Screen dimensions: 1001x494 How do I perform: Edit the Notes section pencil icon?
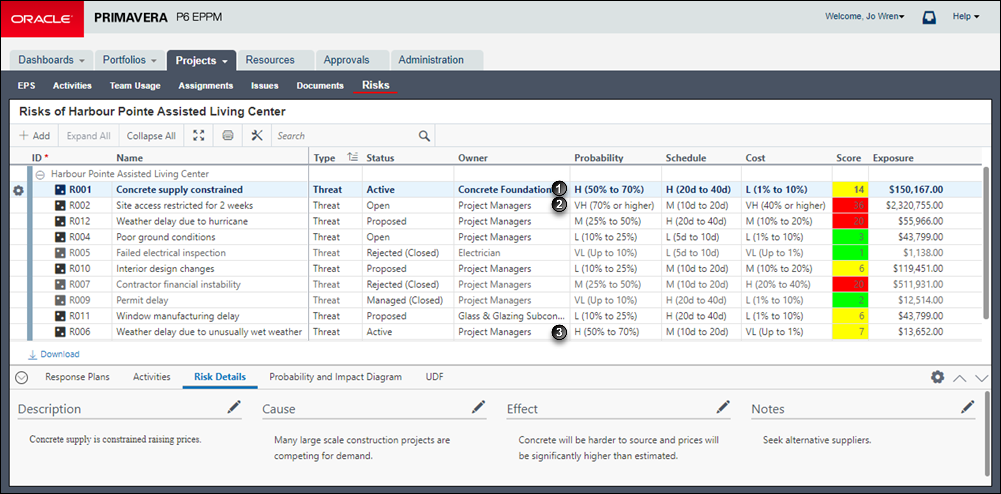coord(968,407)
